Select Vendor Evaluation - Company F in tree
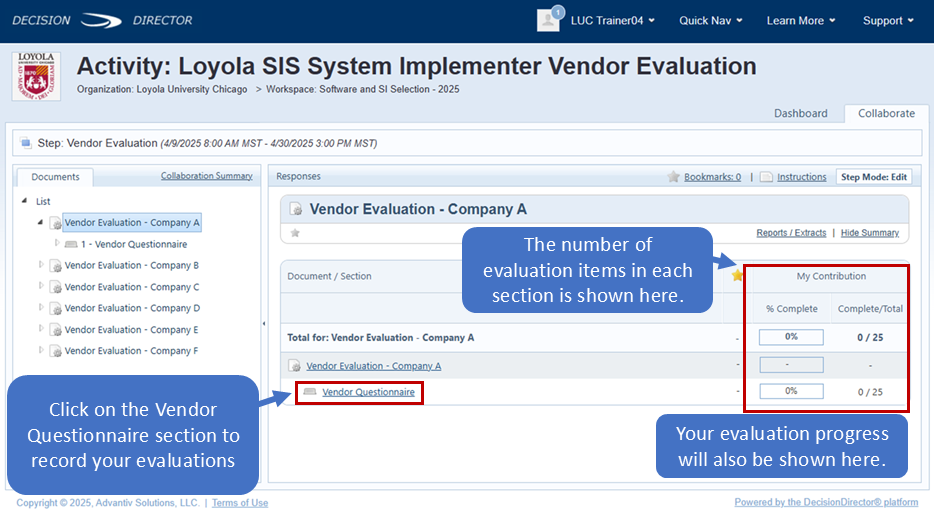 point(131,352)
